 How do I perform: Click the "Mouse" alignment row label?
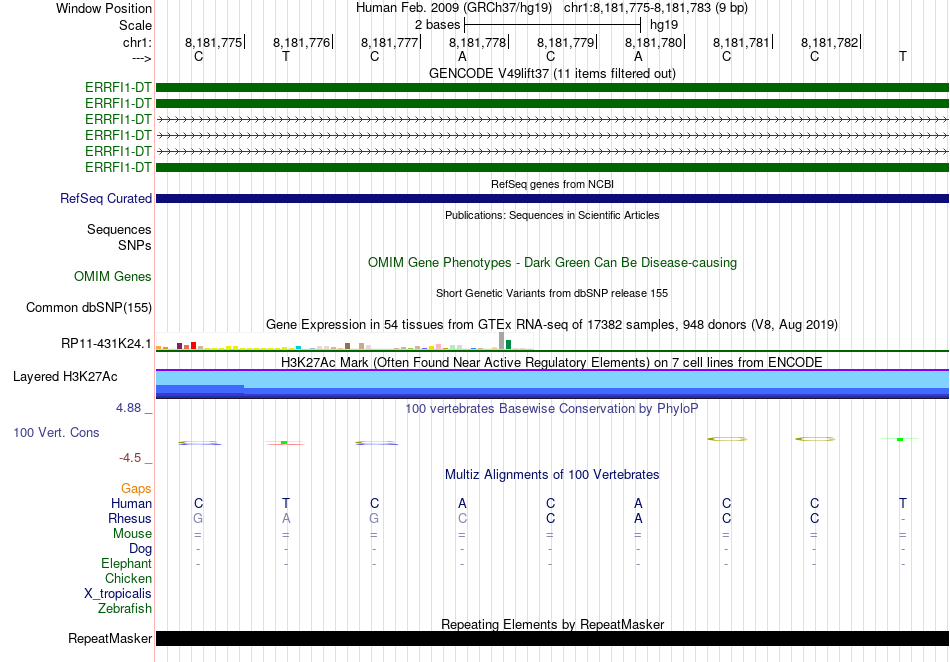[x=132, y=534]
